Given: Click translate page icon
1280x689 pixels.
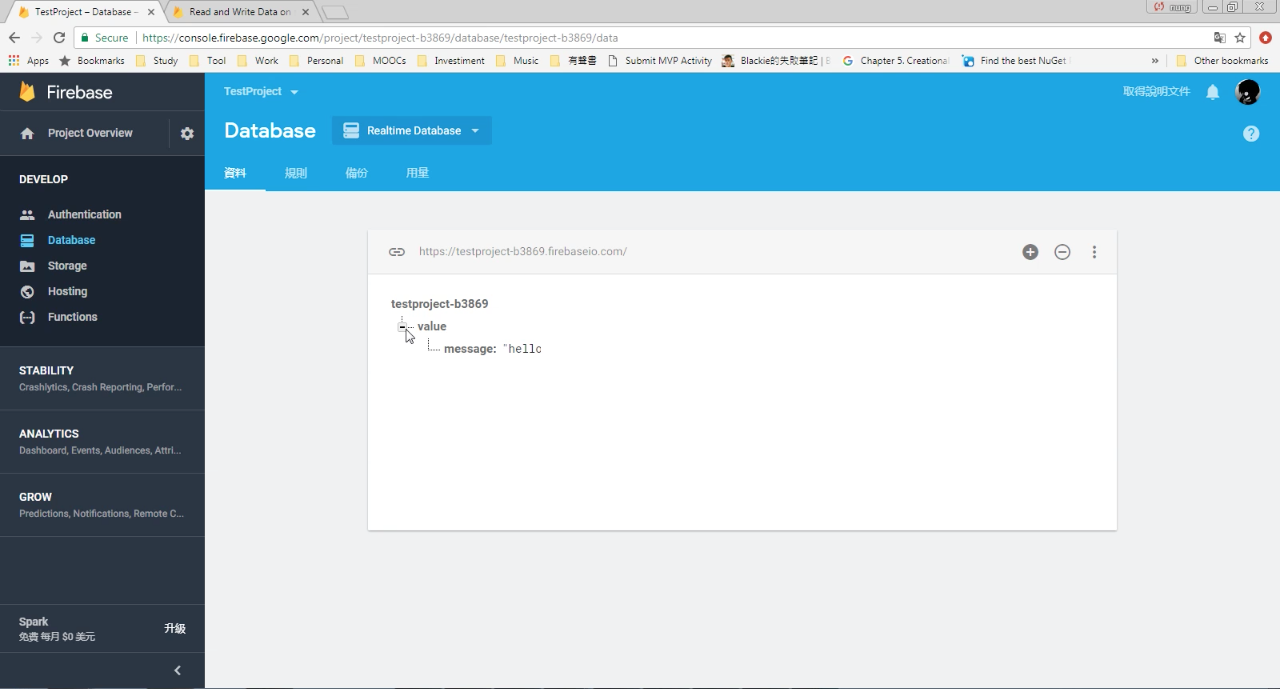Looking at the screenshot, I should click(x=1219, y=38).
